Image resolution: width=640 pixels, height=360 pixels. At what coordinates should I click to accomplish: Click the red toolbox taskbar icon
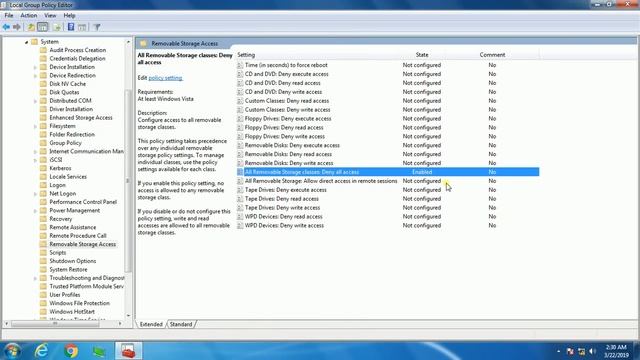coord(129,351)
